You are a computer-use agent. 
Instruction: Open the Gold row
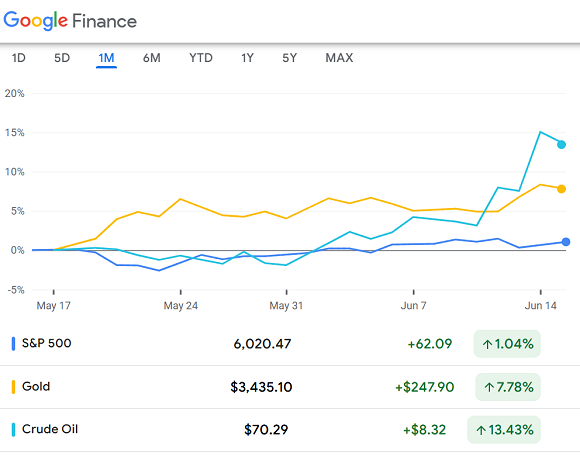click(290, 387)
